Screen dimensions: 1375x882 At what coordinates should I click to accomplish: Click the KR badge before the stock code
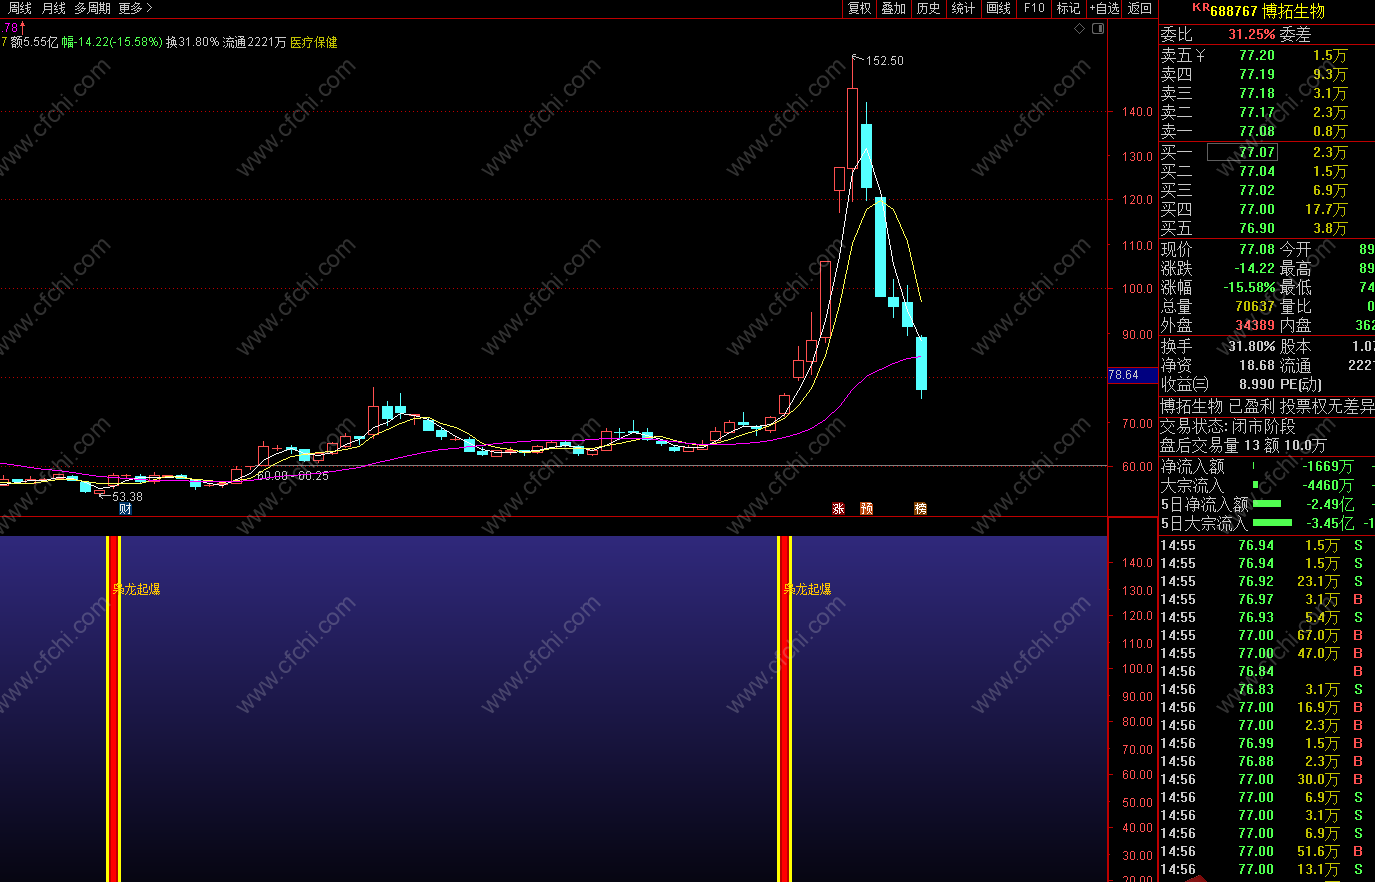pyautogui.click(x=1200, y=8)
